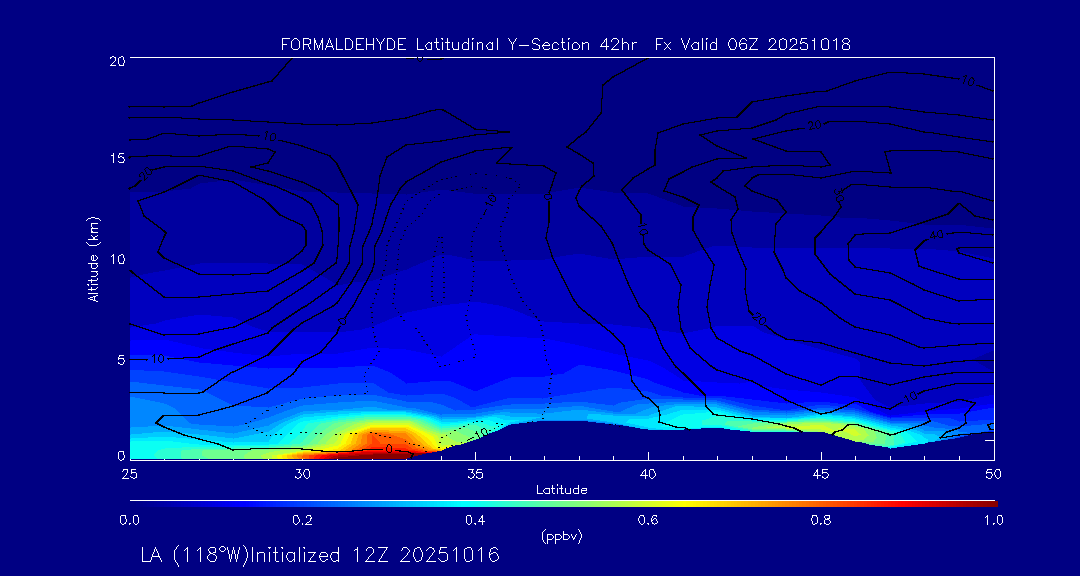
Task: Click the colorbar label '0.0'
Action: [129, 520]
